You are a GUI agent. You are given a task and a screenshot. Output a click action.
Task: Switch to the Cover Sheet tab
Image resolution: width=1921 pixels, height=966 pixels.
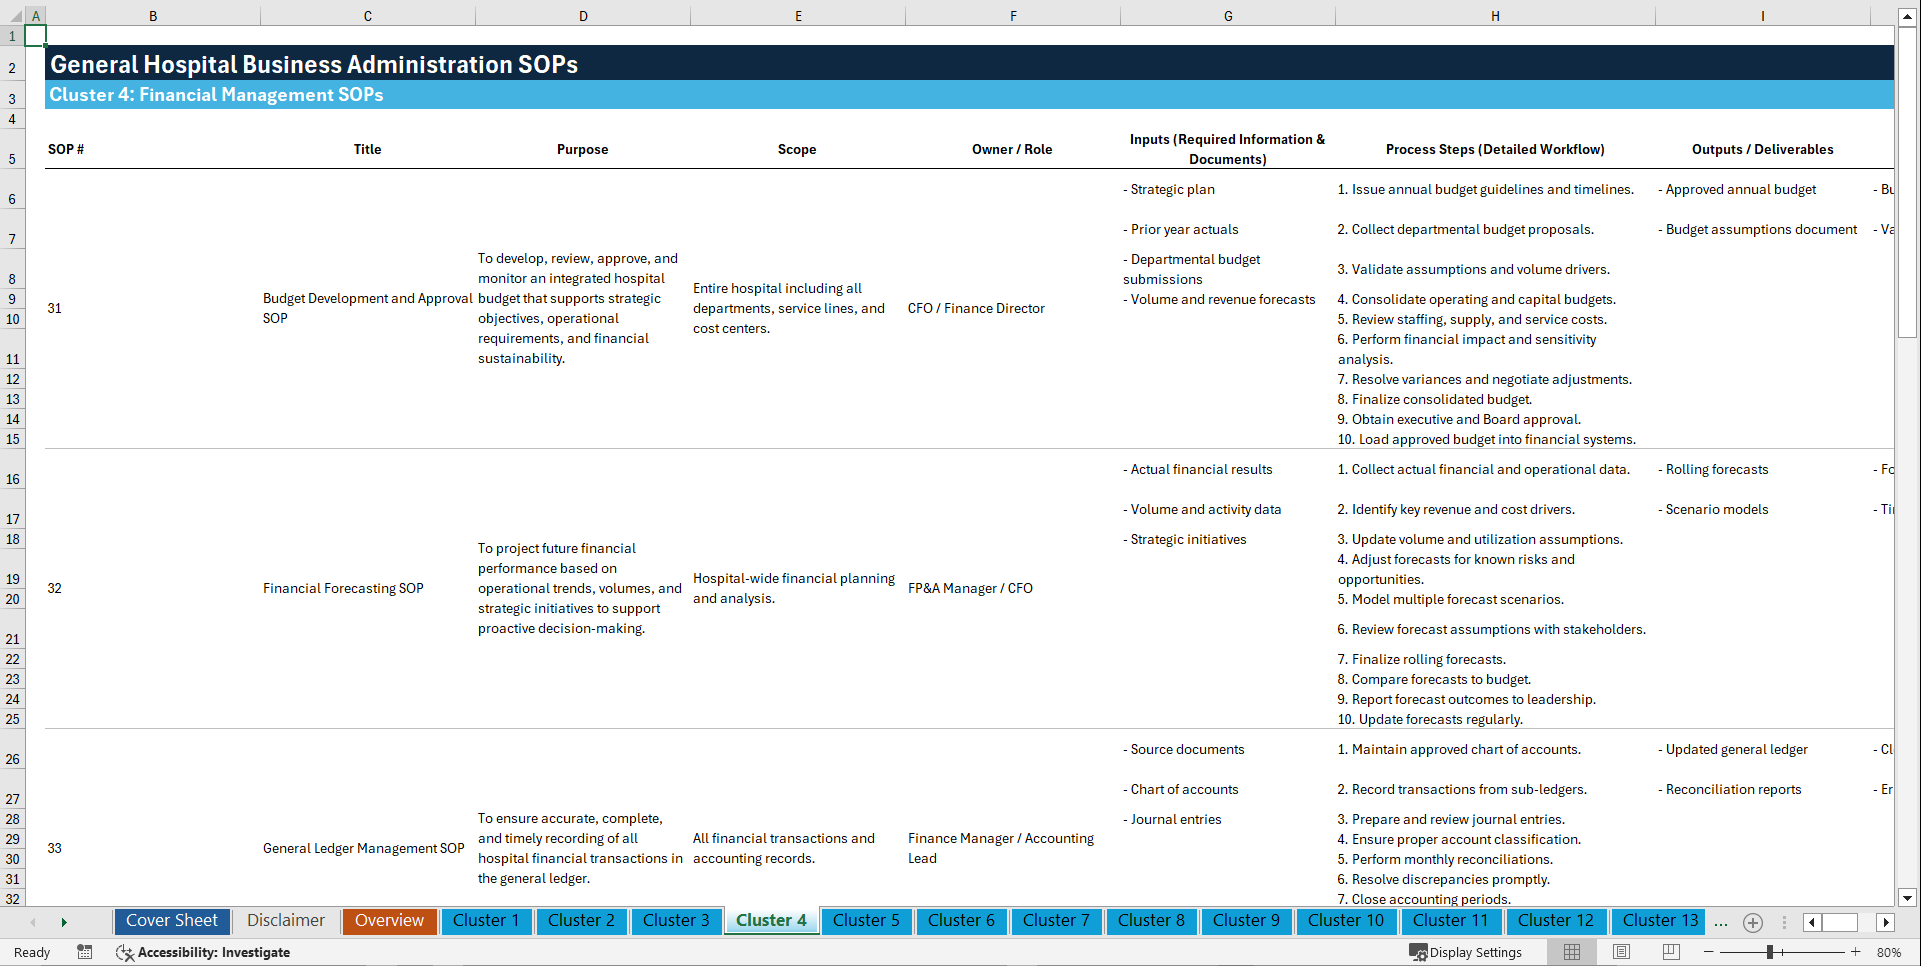[171, 921]
